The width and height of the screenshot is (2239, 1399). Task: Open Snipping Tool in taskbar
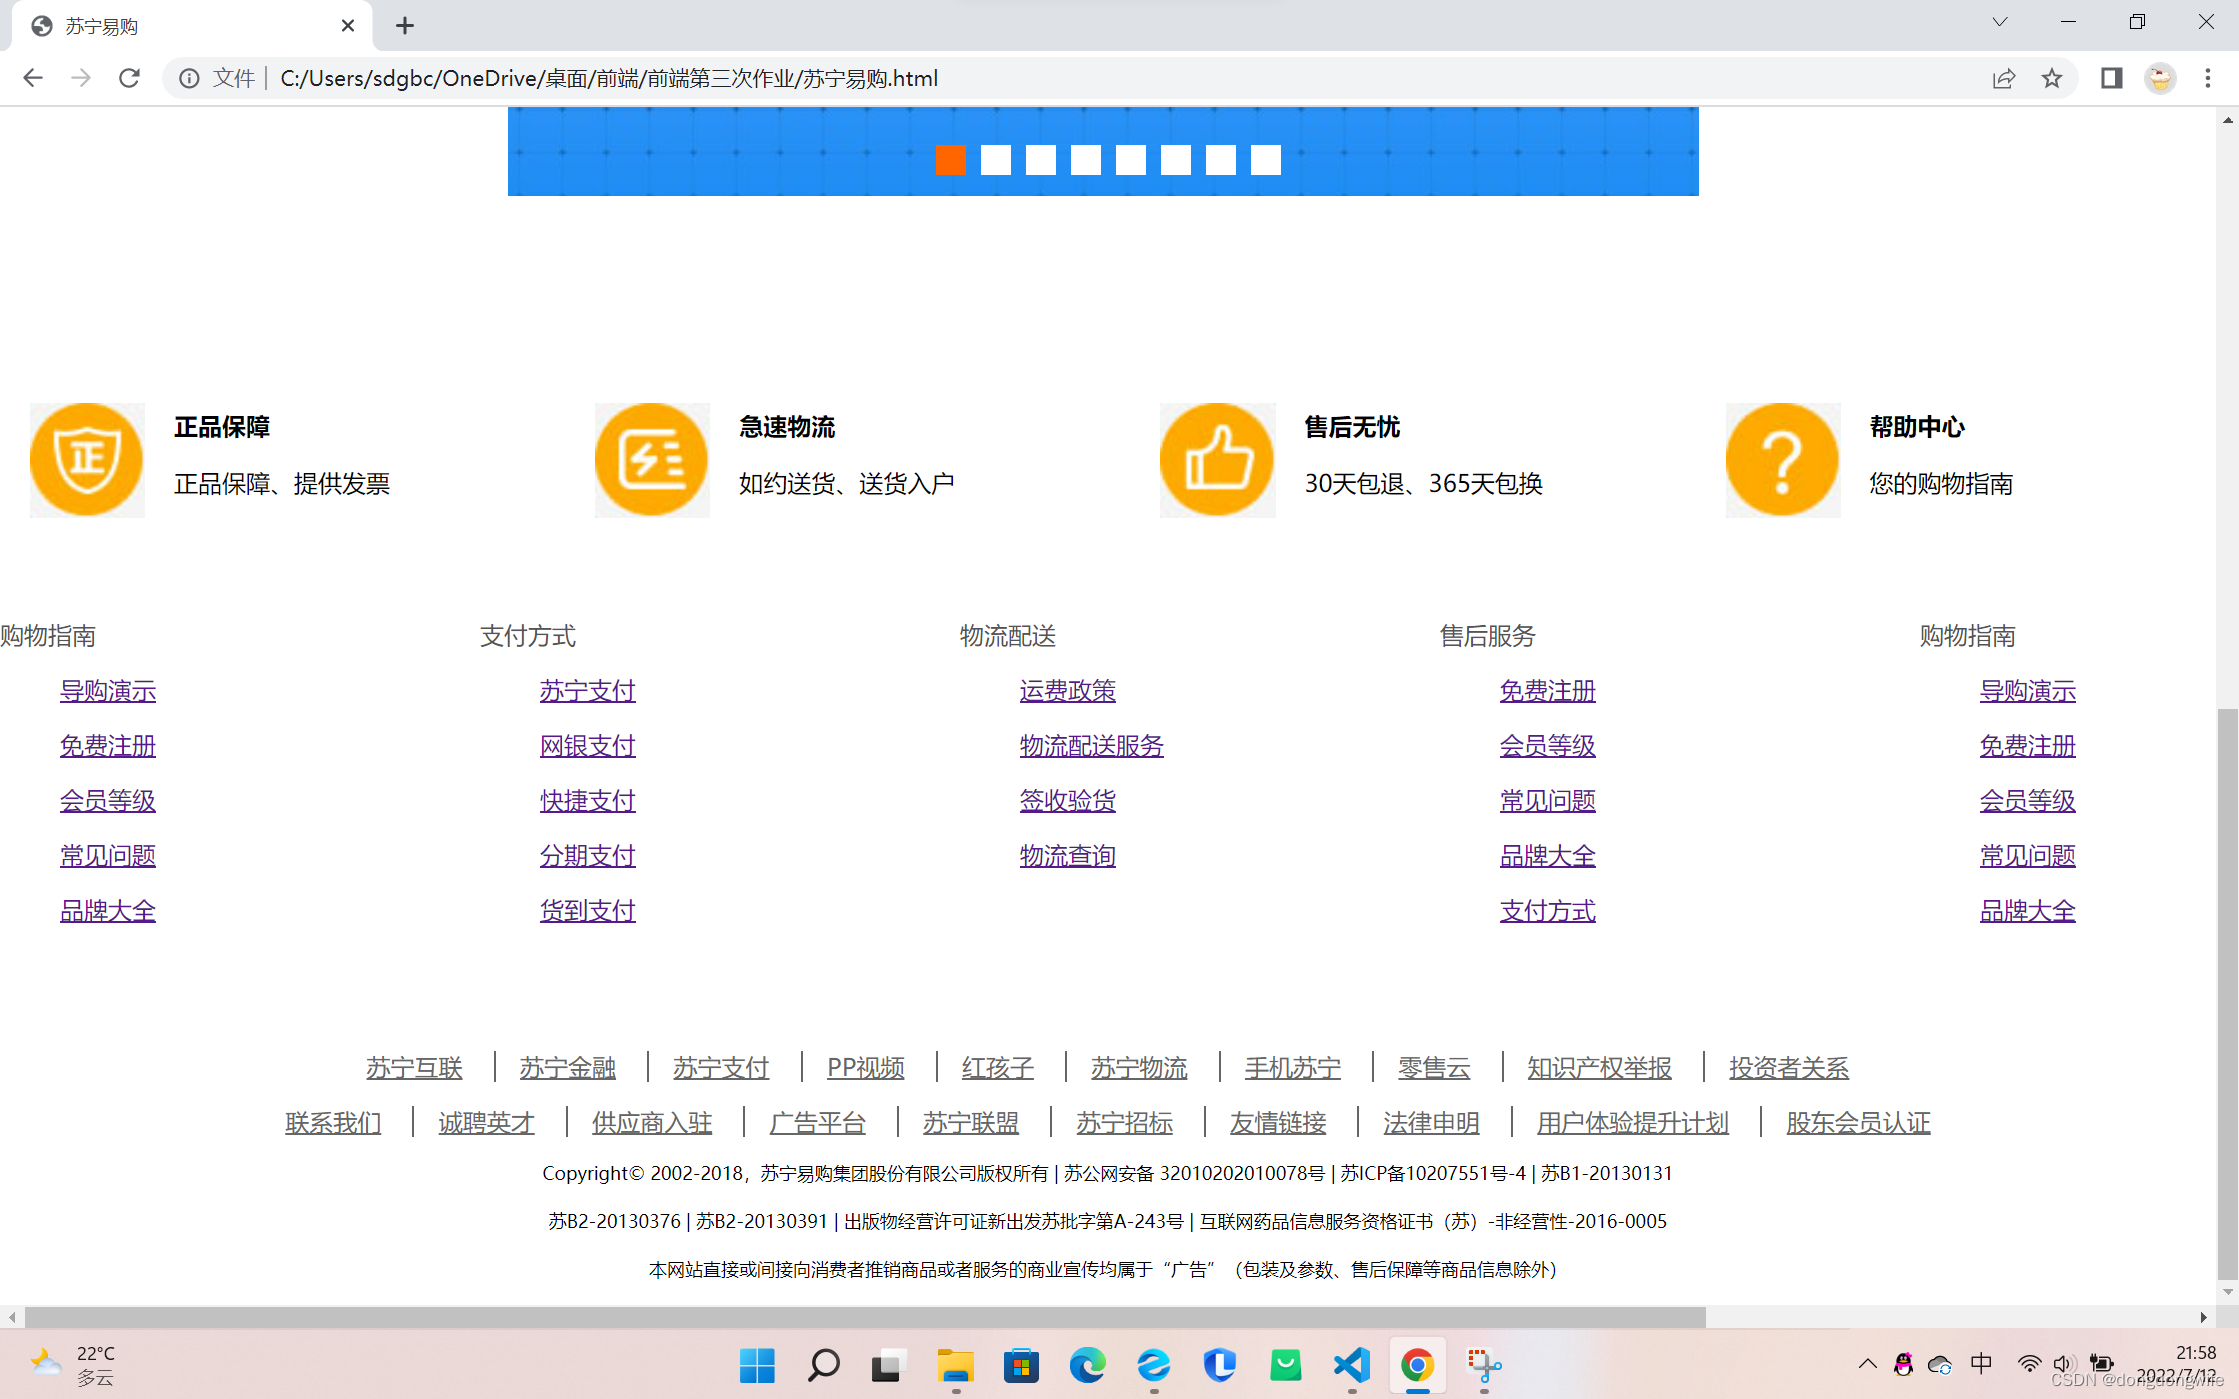1483,1365
